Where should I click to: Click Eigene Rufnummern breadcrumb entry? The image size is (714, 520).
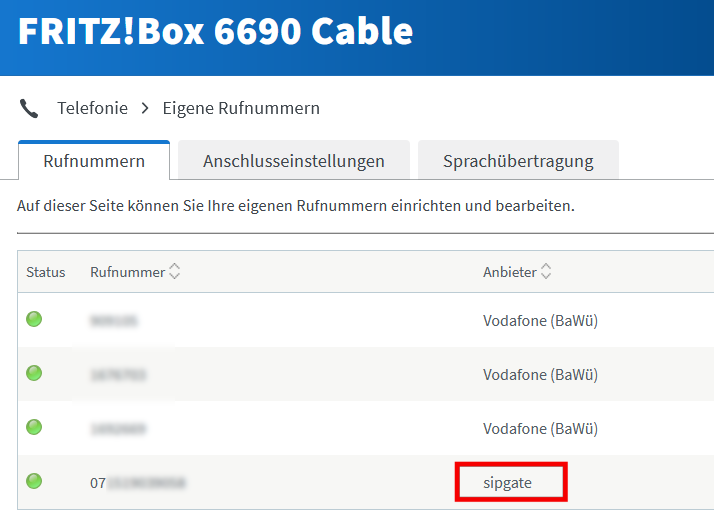241,108
